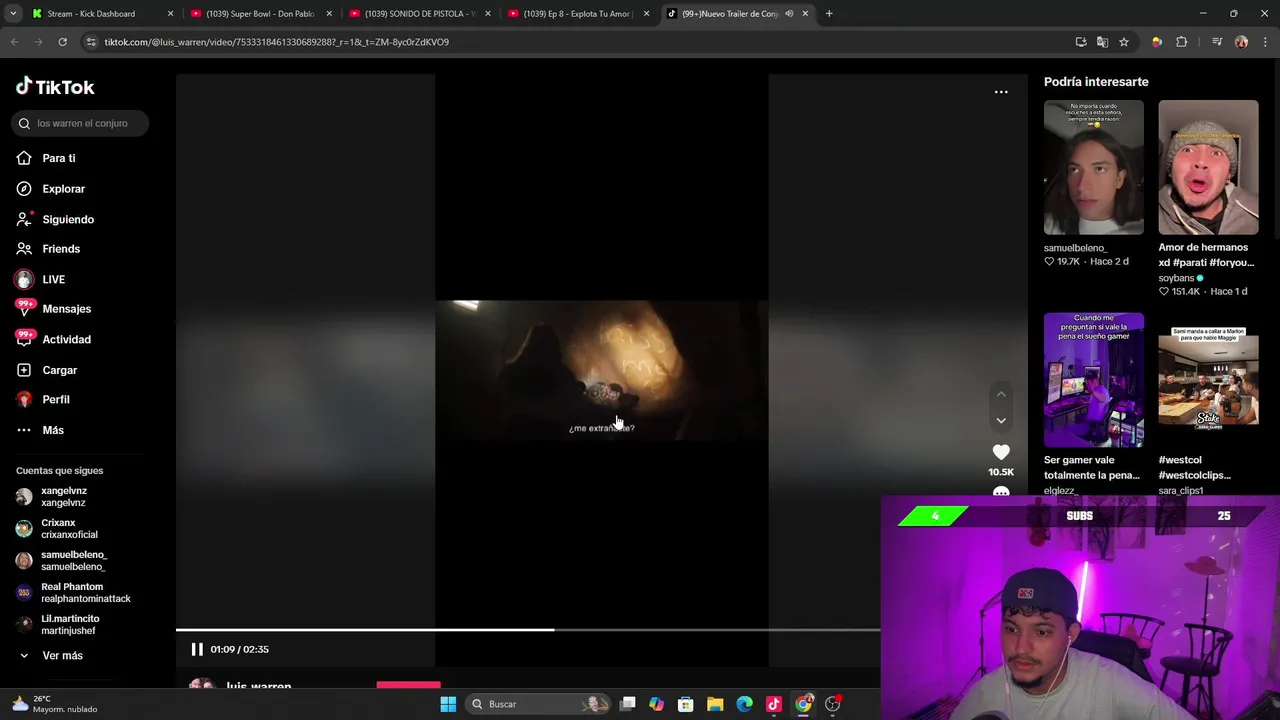The width and height of the screenshot is (1280, 720).
Task: Go to previous video with up chevron
Action: pyautogui.click(x=1001, y=394)
